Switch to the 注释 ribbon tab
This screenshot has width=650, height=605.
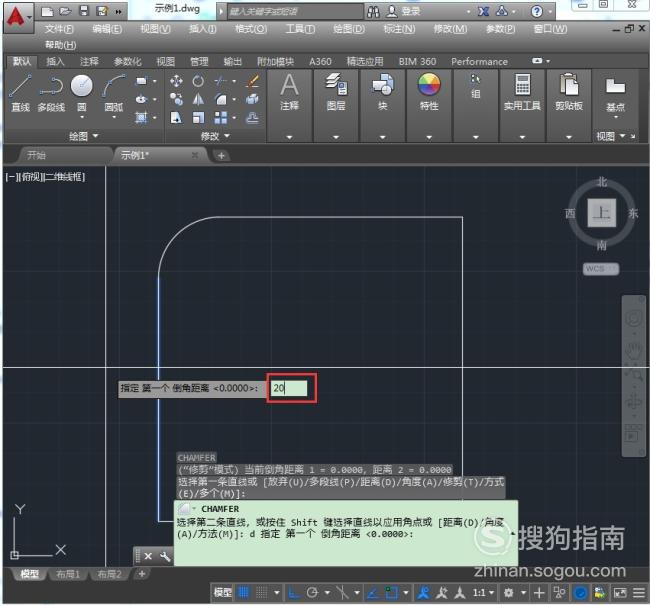(89, 62)
